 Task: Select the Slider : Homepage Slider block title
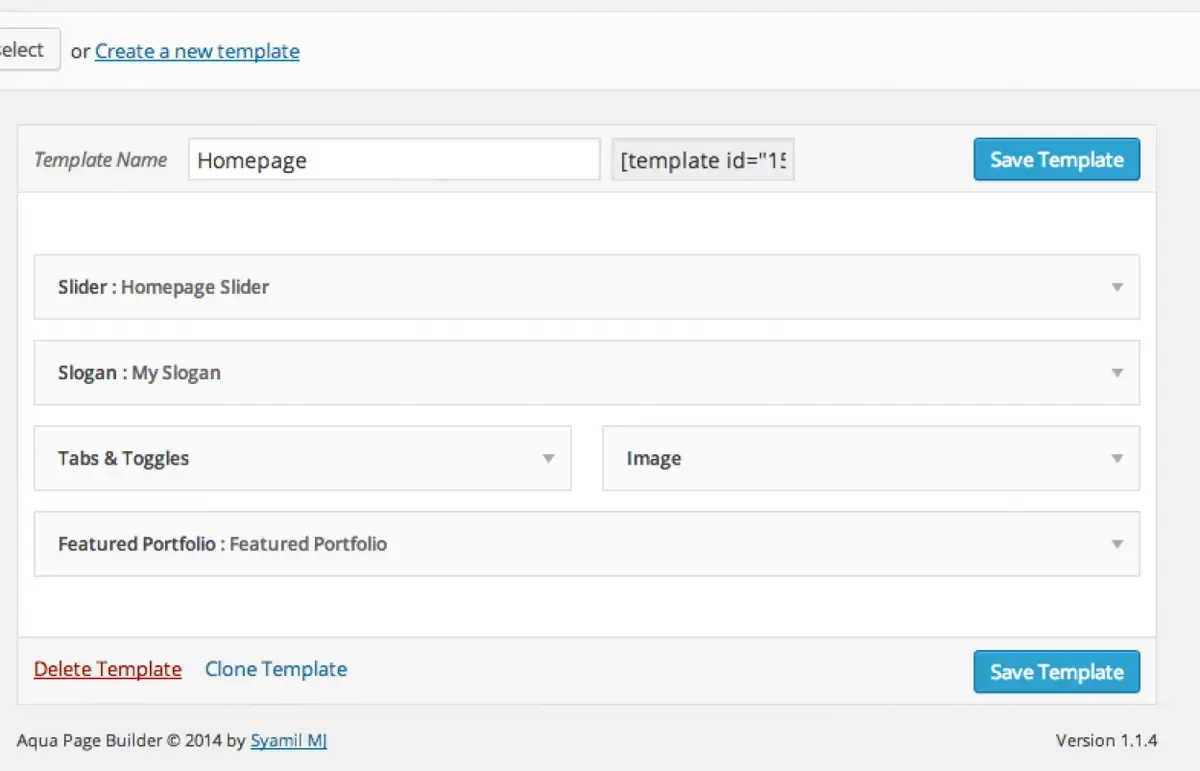164,287
